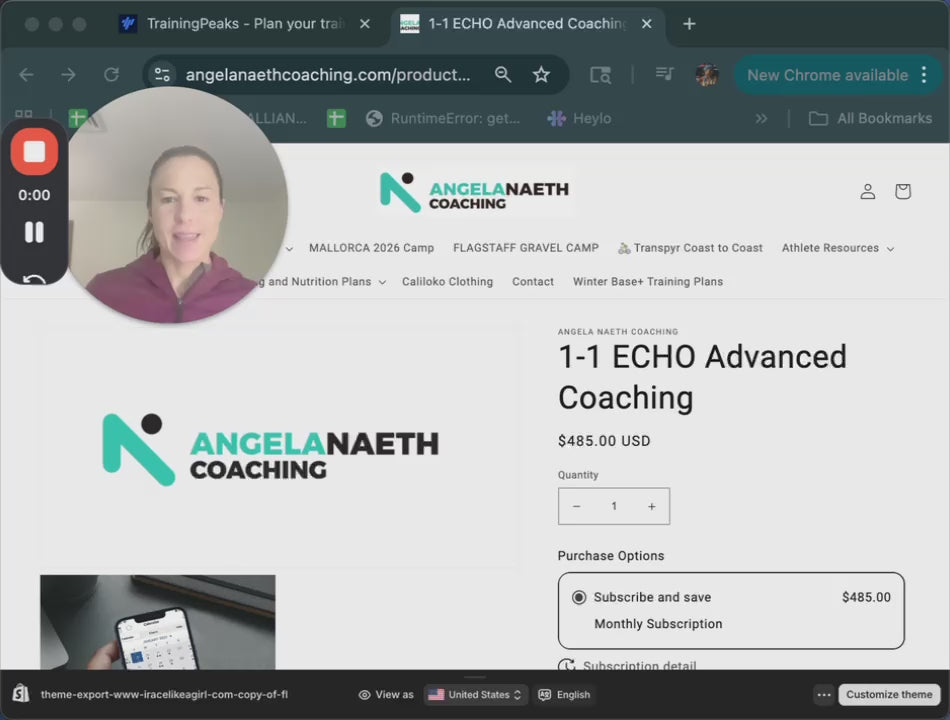Bookmark this page with the star icon

pyautogui.click(x=541, y=75)
